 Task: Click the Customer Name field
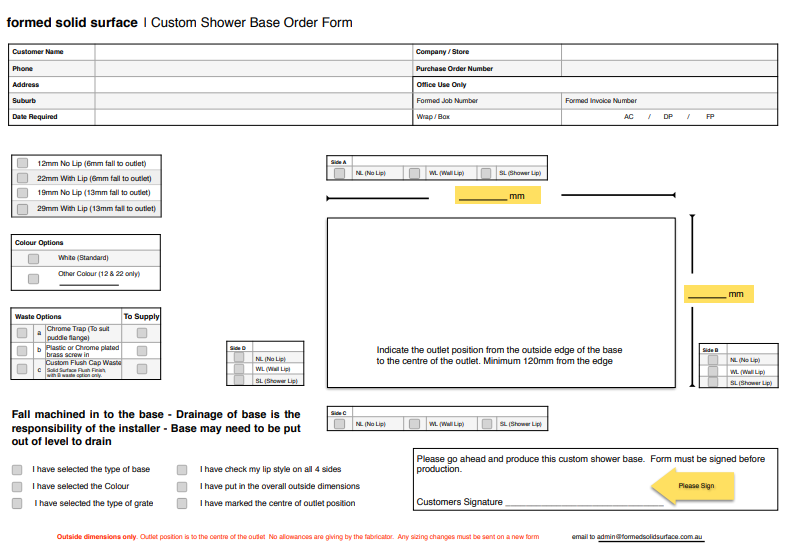[x=253, y=52]
